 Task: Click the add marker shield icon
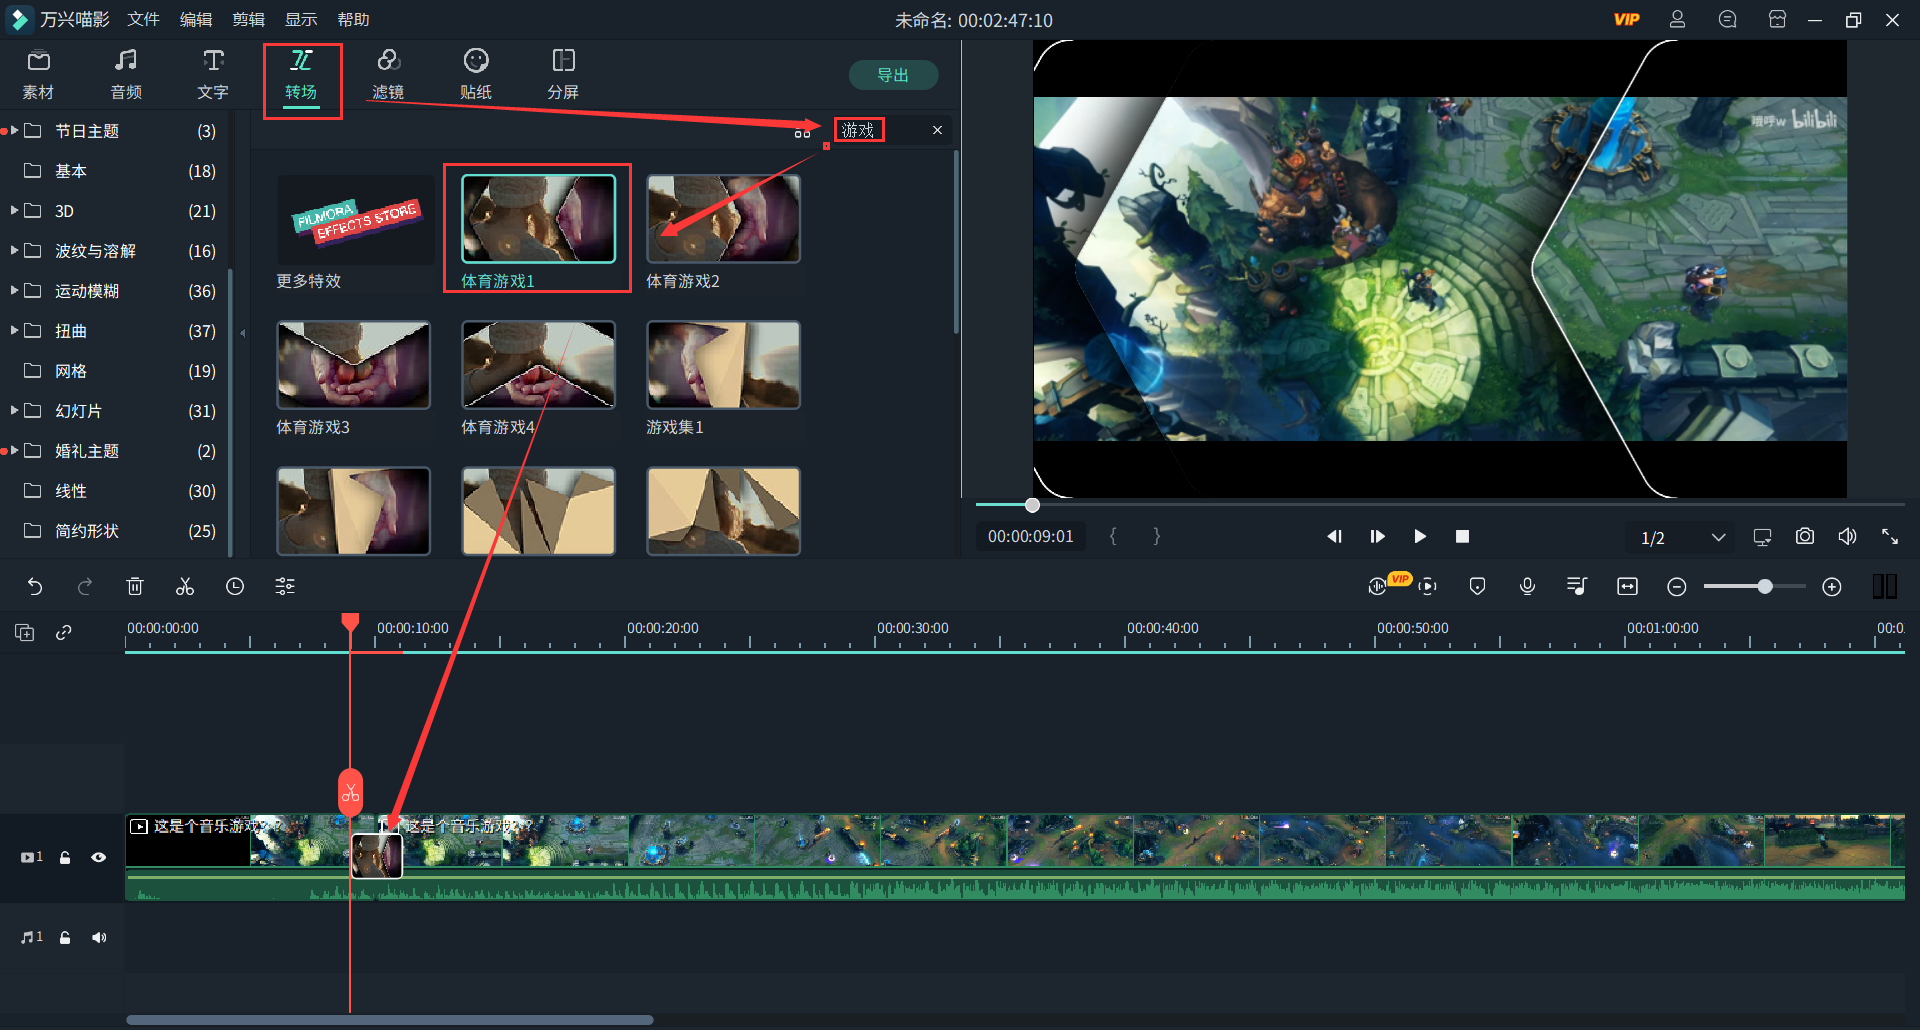1477,587
